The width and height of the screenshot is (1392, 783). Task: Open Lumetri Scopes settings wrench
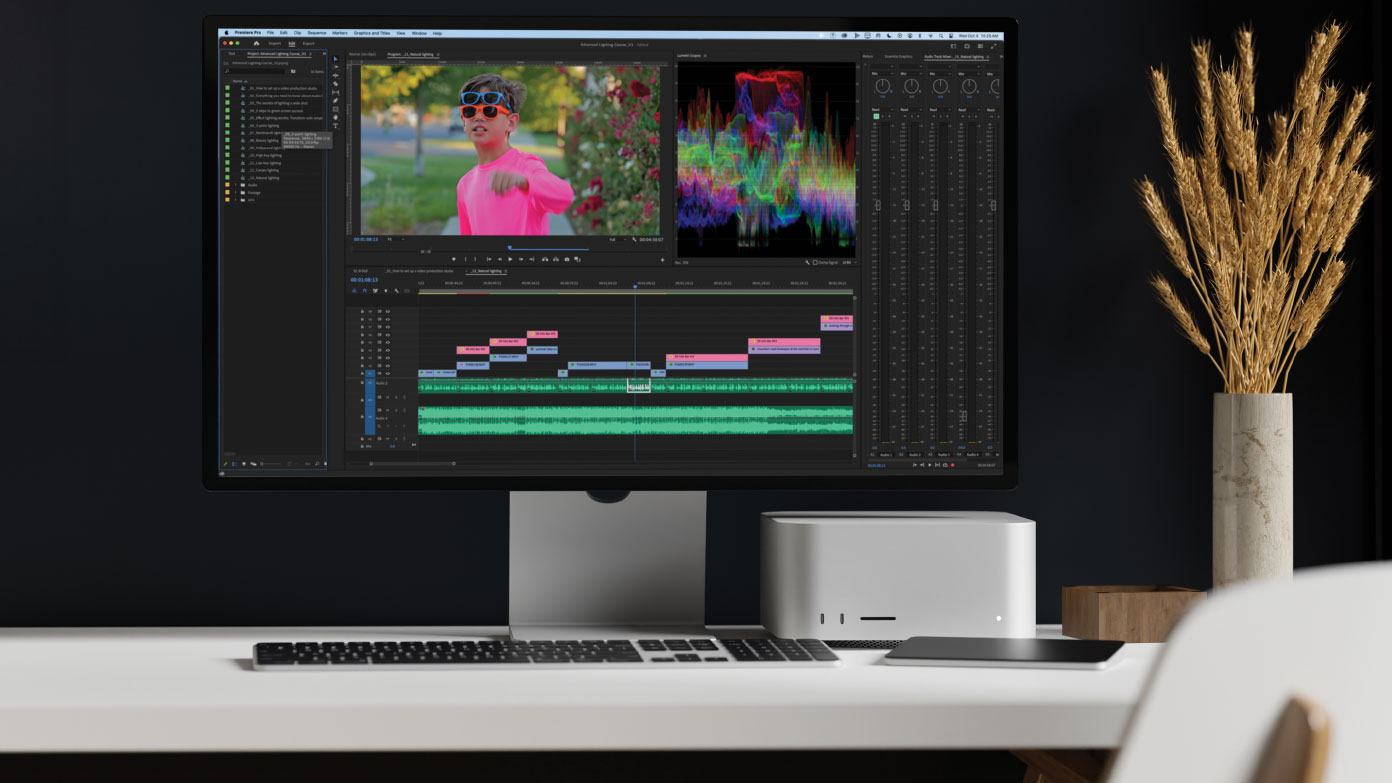807,263
